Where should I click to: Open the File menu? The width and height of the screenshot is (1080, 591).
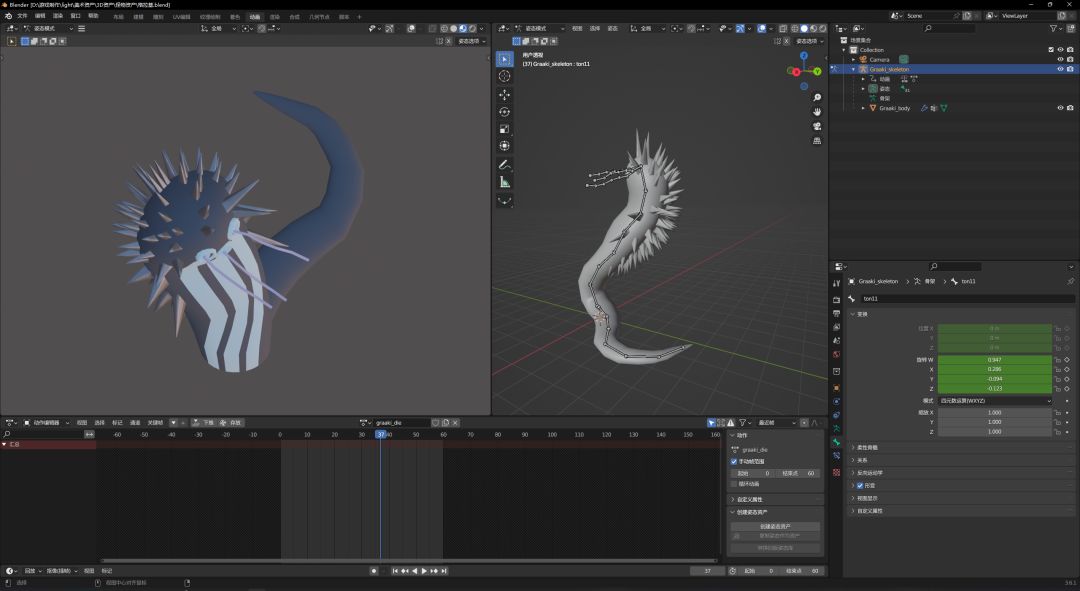pos(22,16)
